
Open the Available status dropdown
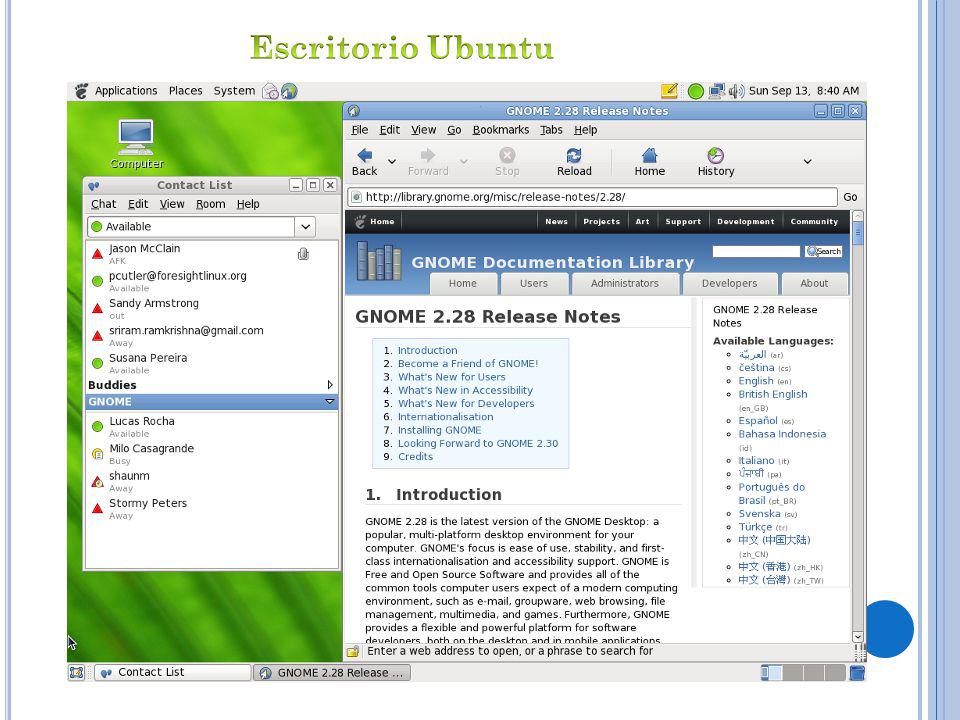pos(306,227)
